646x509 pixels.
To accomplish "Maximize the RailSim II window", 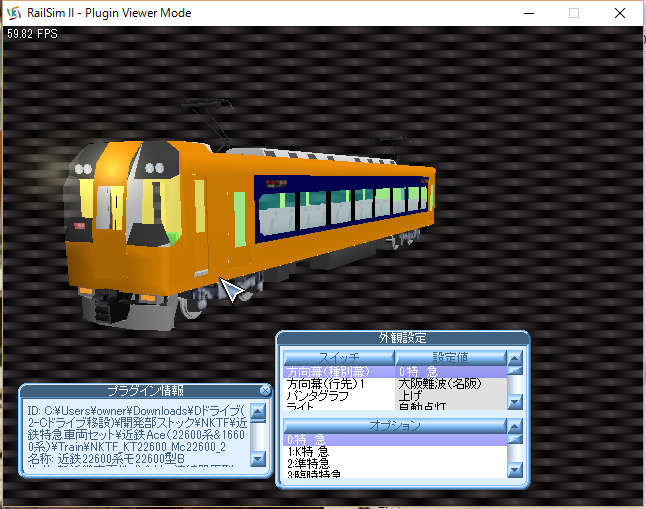I will (574, 13).
